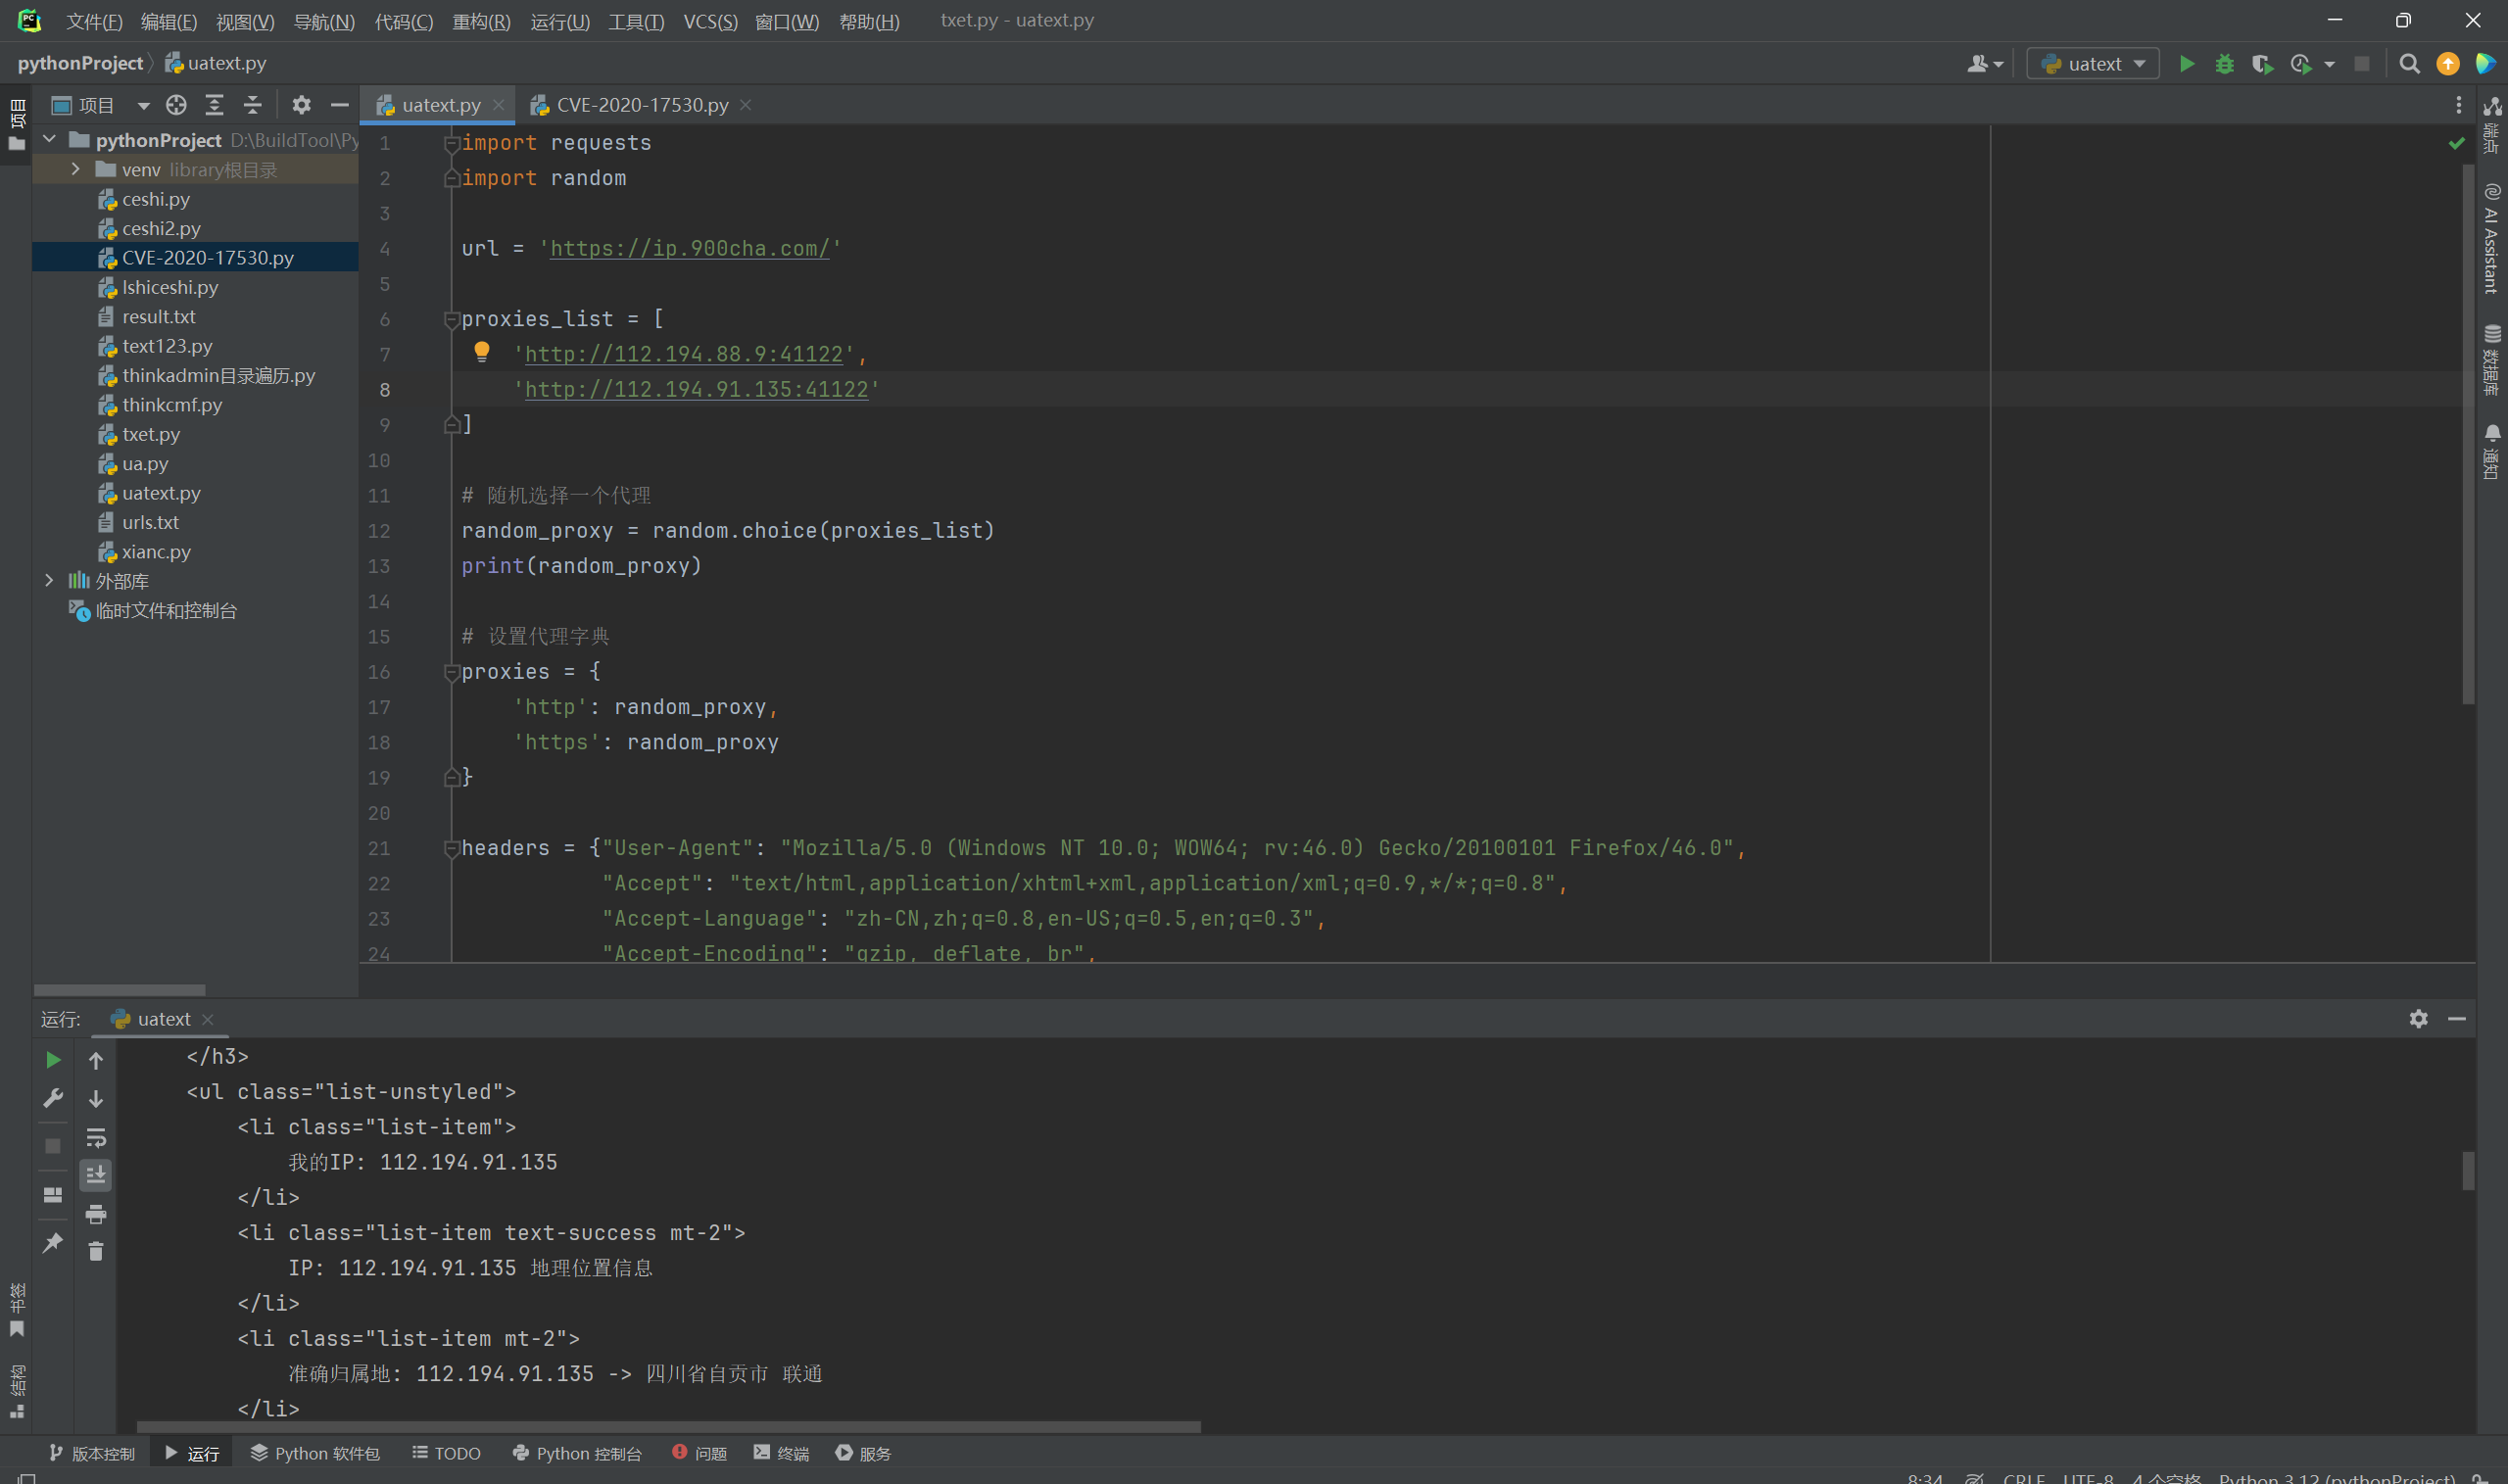Viewport: 2508px width, 1484px height.
Task: Start debugging with the bug icon
Action: (x=2224, y=64)
